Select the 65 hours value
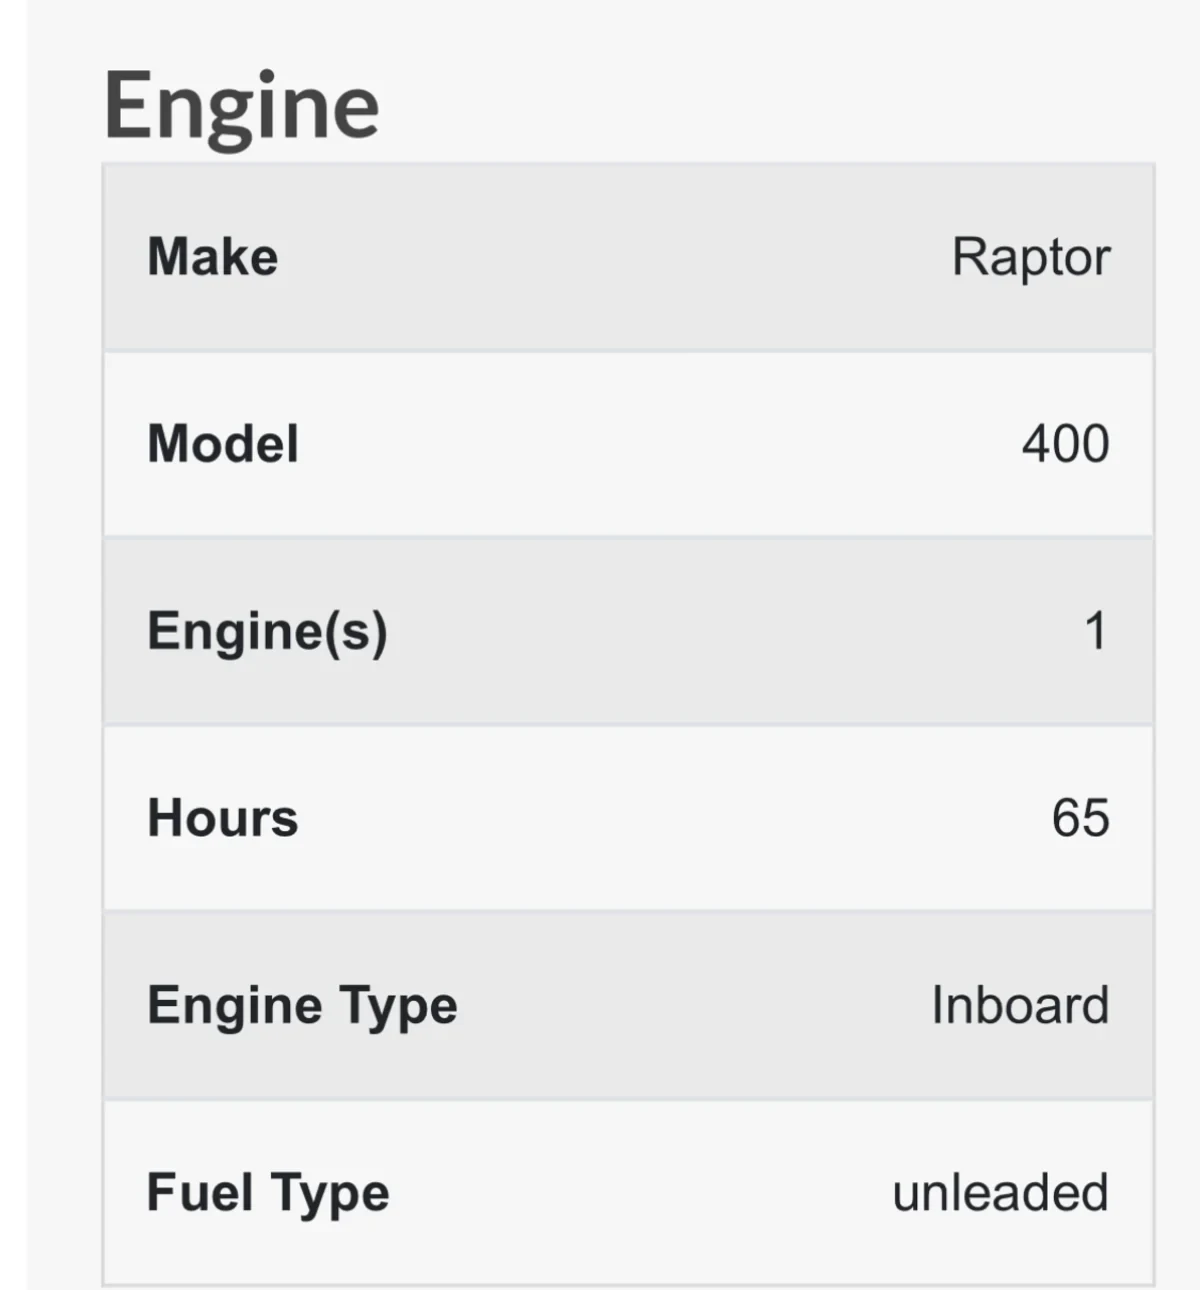This screenshot has width=1200, height=1290. 1080,818
